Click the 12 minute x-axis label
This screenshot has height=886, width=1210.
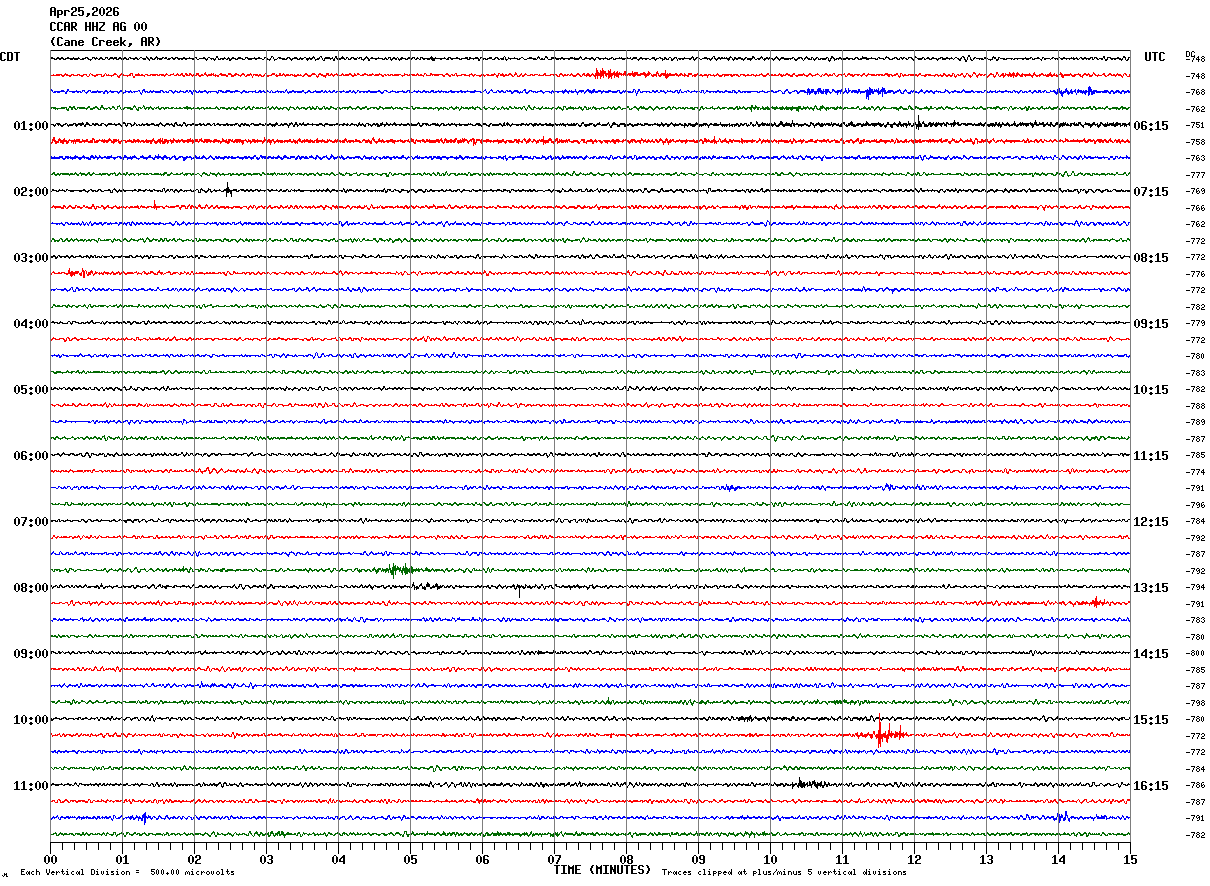pos(914,859)
